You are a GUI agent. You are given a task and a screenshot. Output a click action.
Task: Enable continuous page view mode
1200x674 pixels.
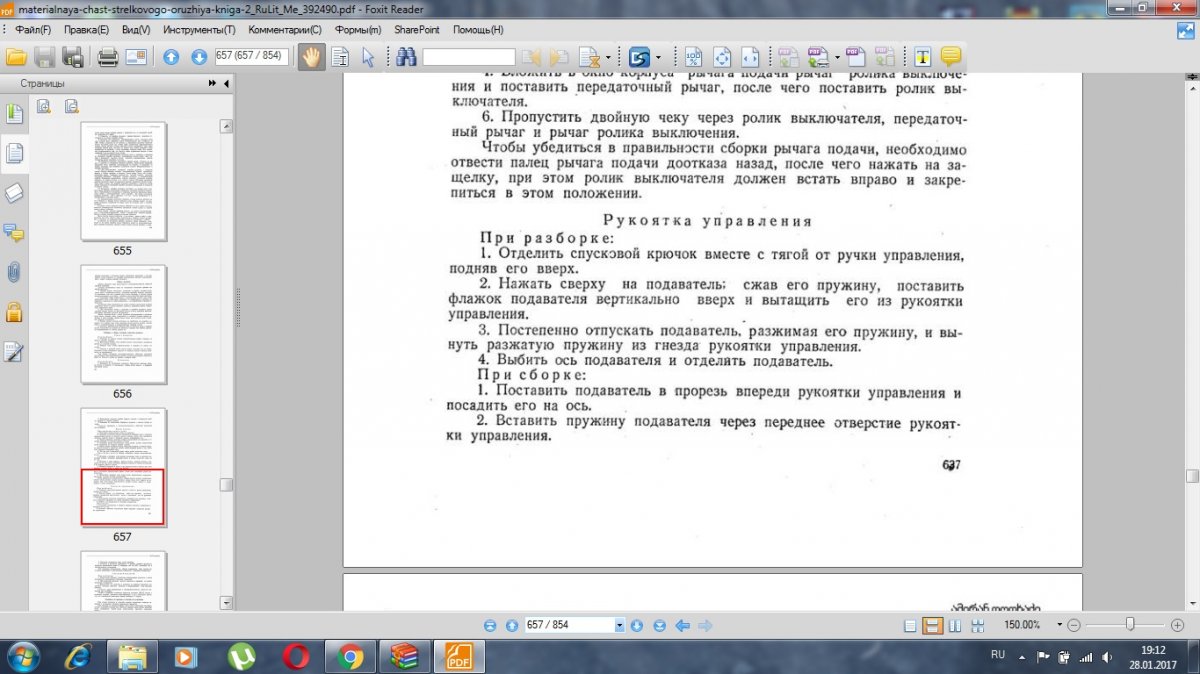(x=932, y=625)
